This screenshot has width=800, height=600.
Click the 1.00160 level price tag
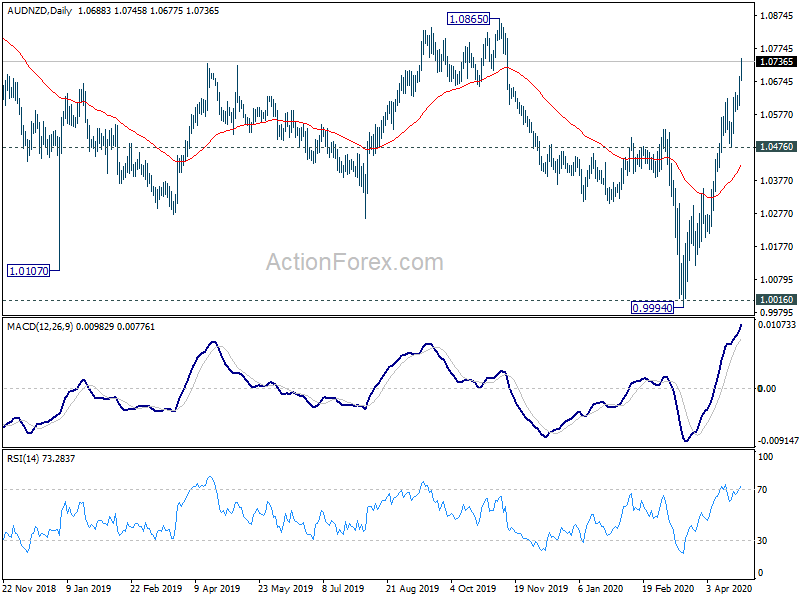[x=776, y=299]
